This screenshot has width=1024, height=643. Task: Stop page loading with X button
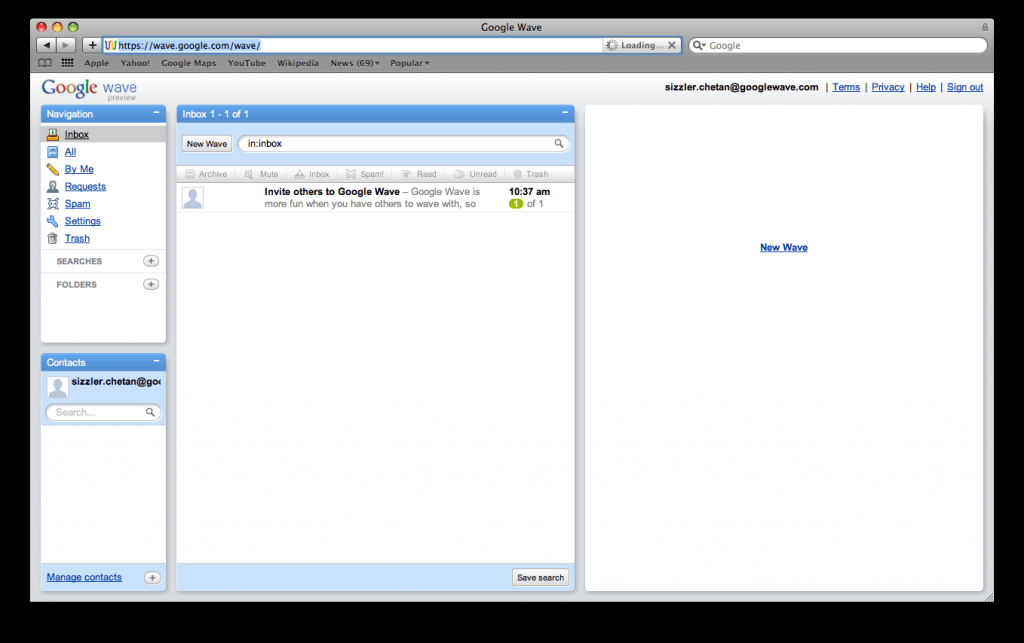click(x=671, y=45)
